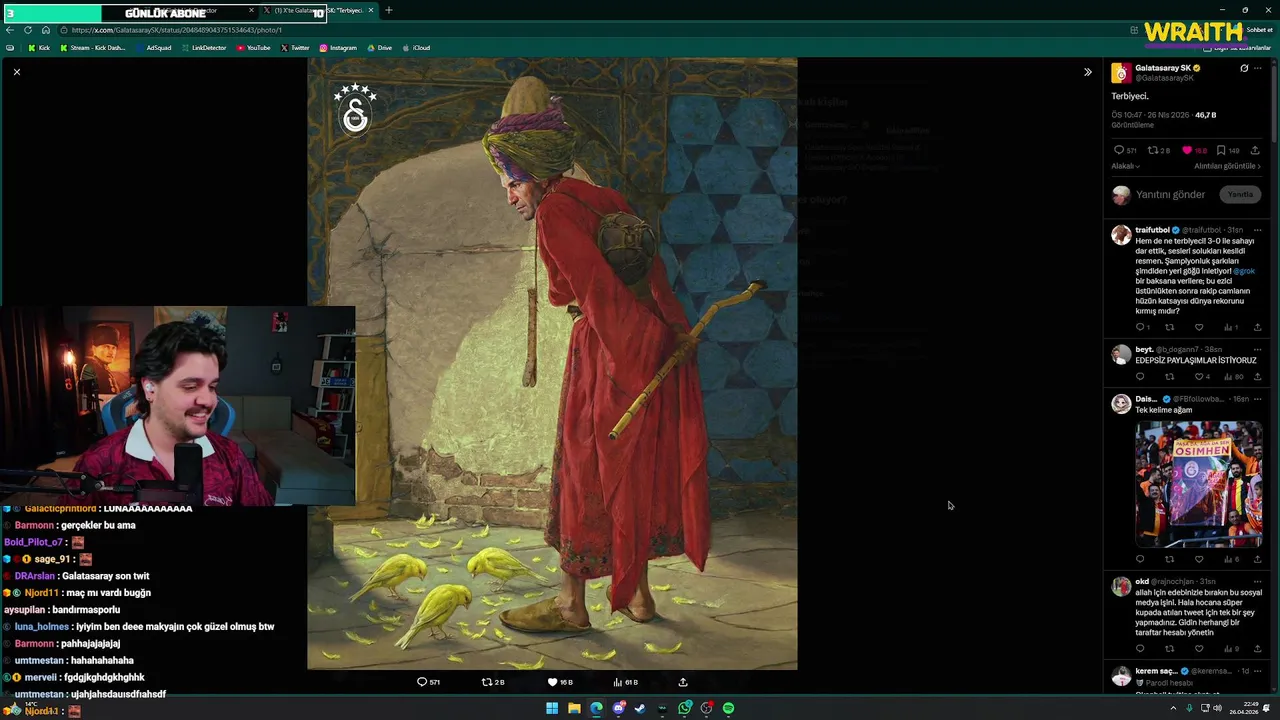1280x720 pixels.
Task: Open Kick bookmark
Action: (39, 48)
